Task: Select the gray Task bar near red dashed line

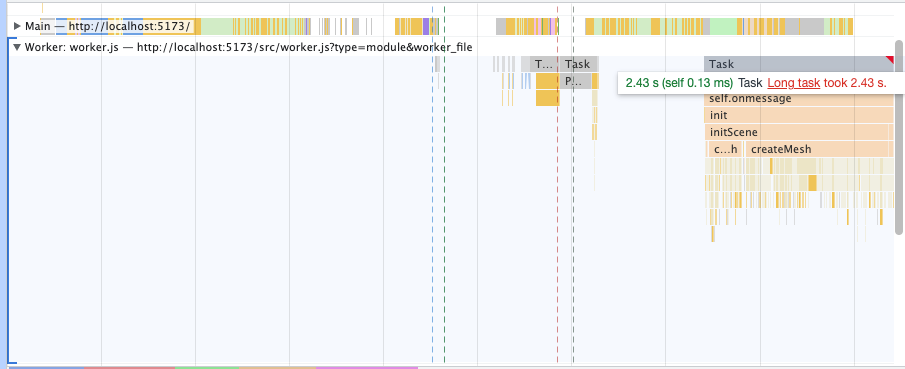Action: [579, 64]
